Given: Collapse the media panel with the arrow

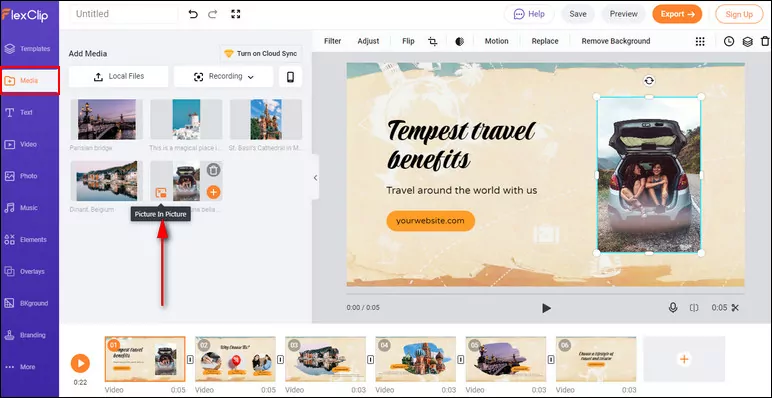Looking at the screenshot, I should tap(316, 178).
